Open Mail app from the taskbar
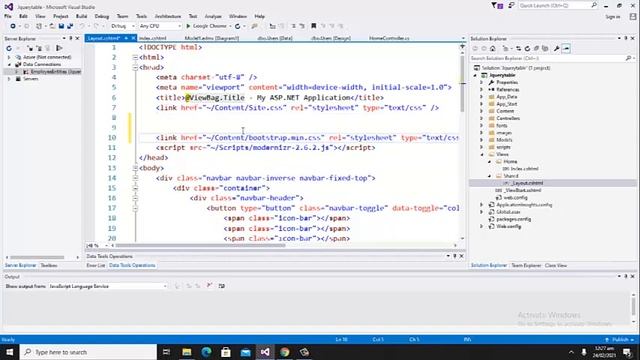 coord(245,352)
